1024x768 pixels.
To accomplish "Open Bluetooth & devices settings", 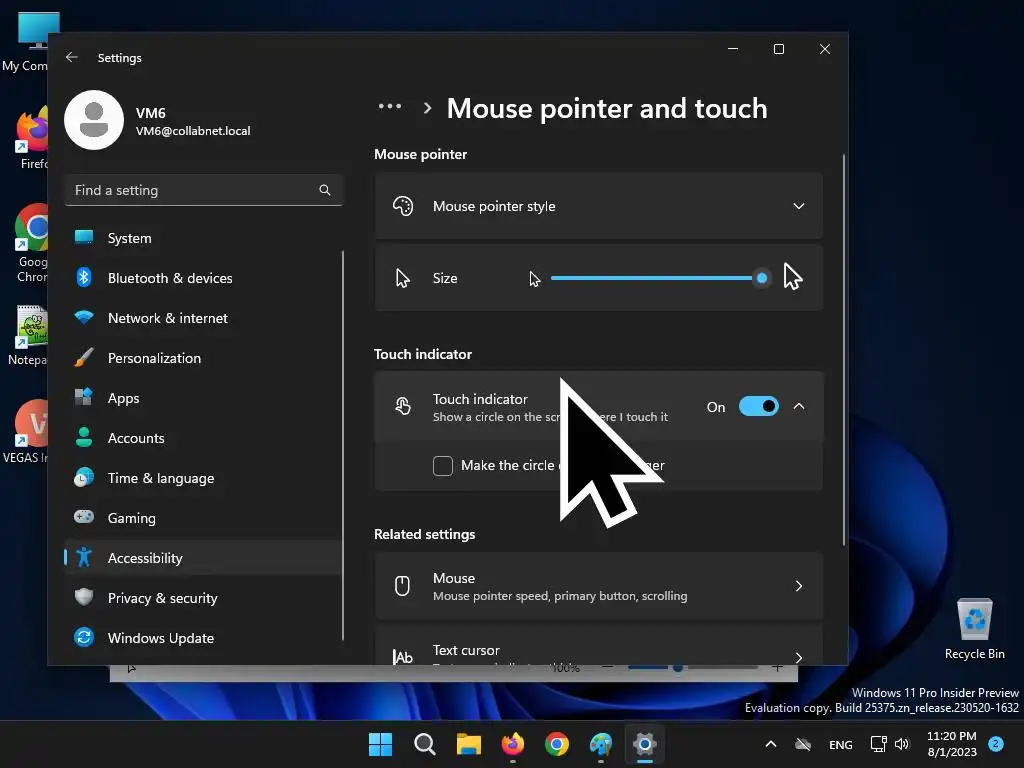I will coord(204,278).
